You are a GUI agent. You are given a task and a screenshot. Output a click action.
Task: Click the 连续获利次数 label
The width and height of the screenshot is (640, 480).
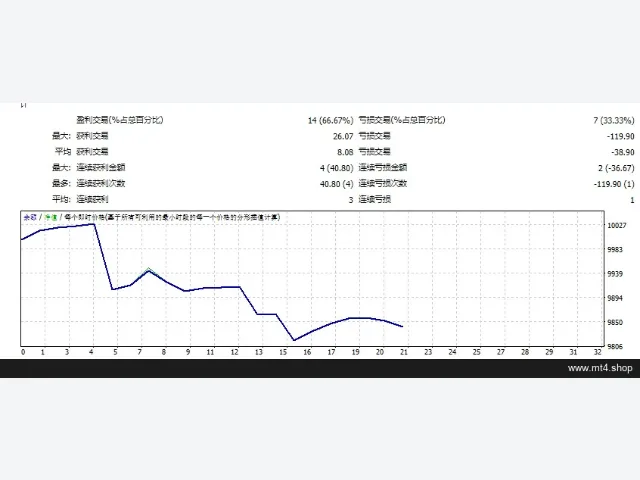100,183
